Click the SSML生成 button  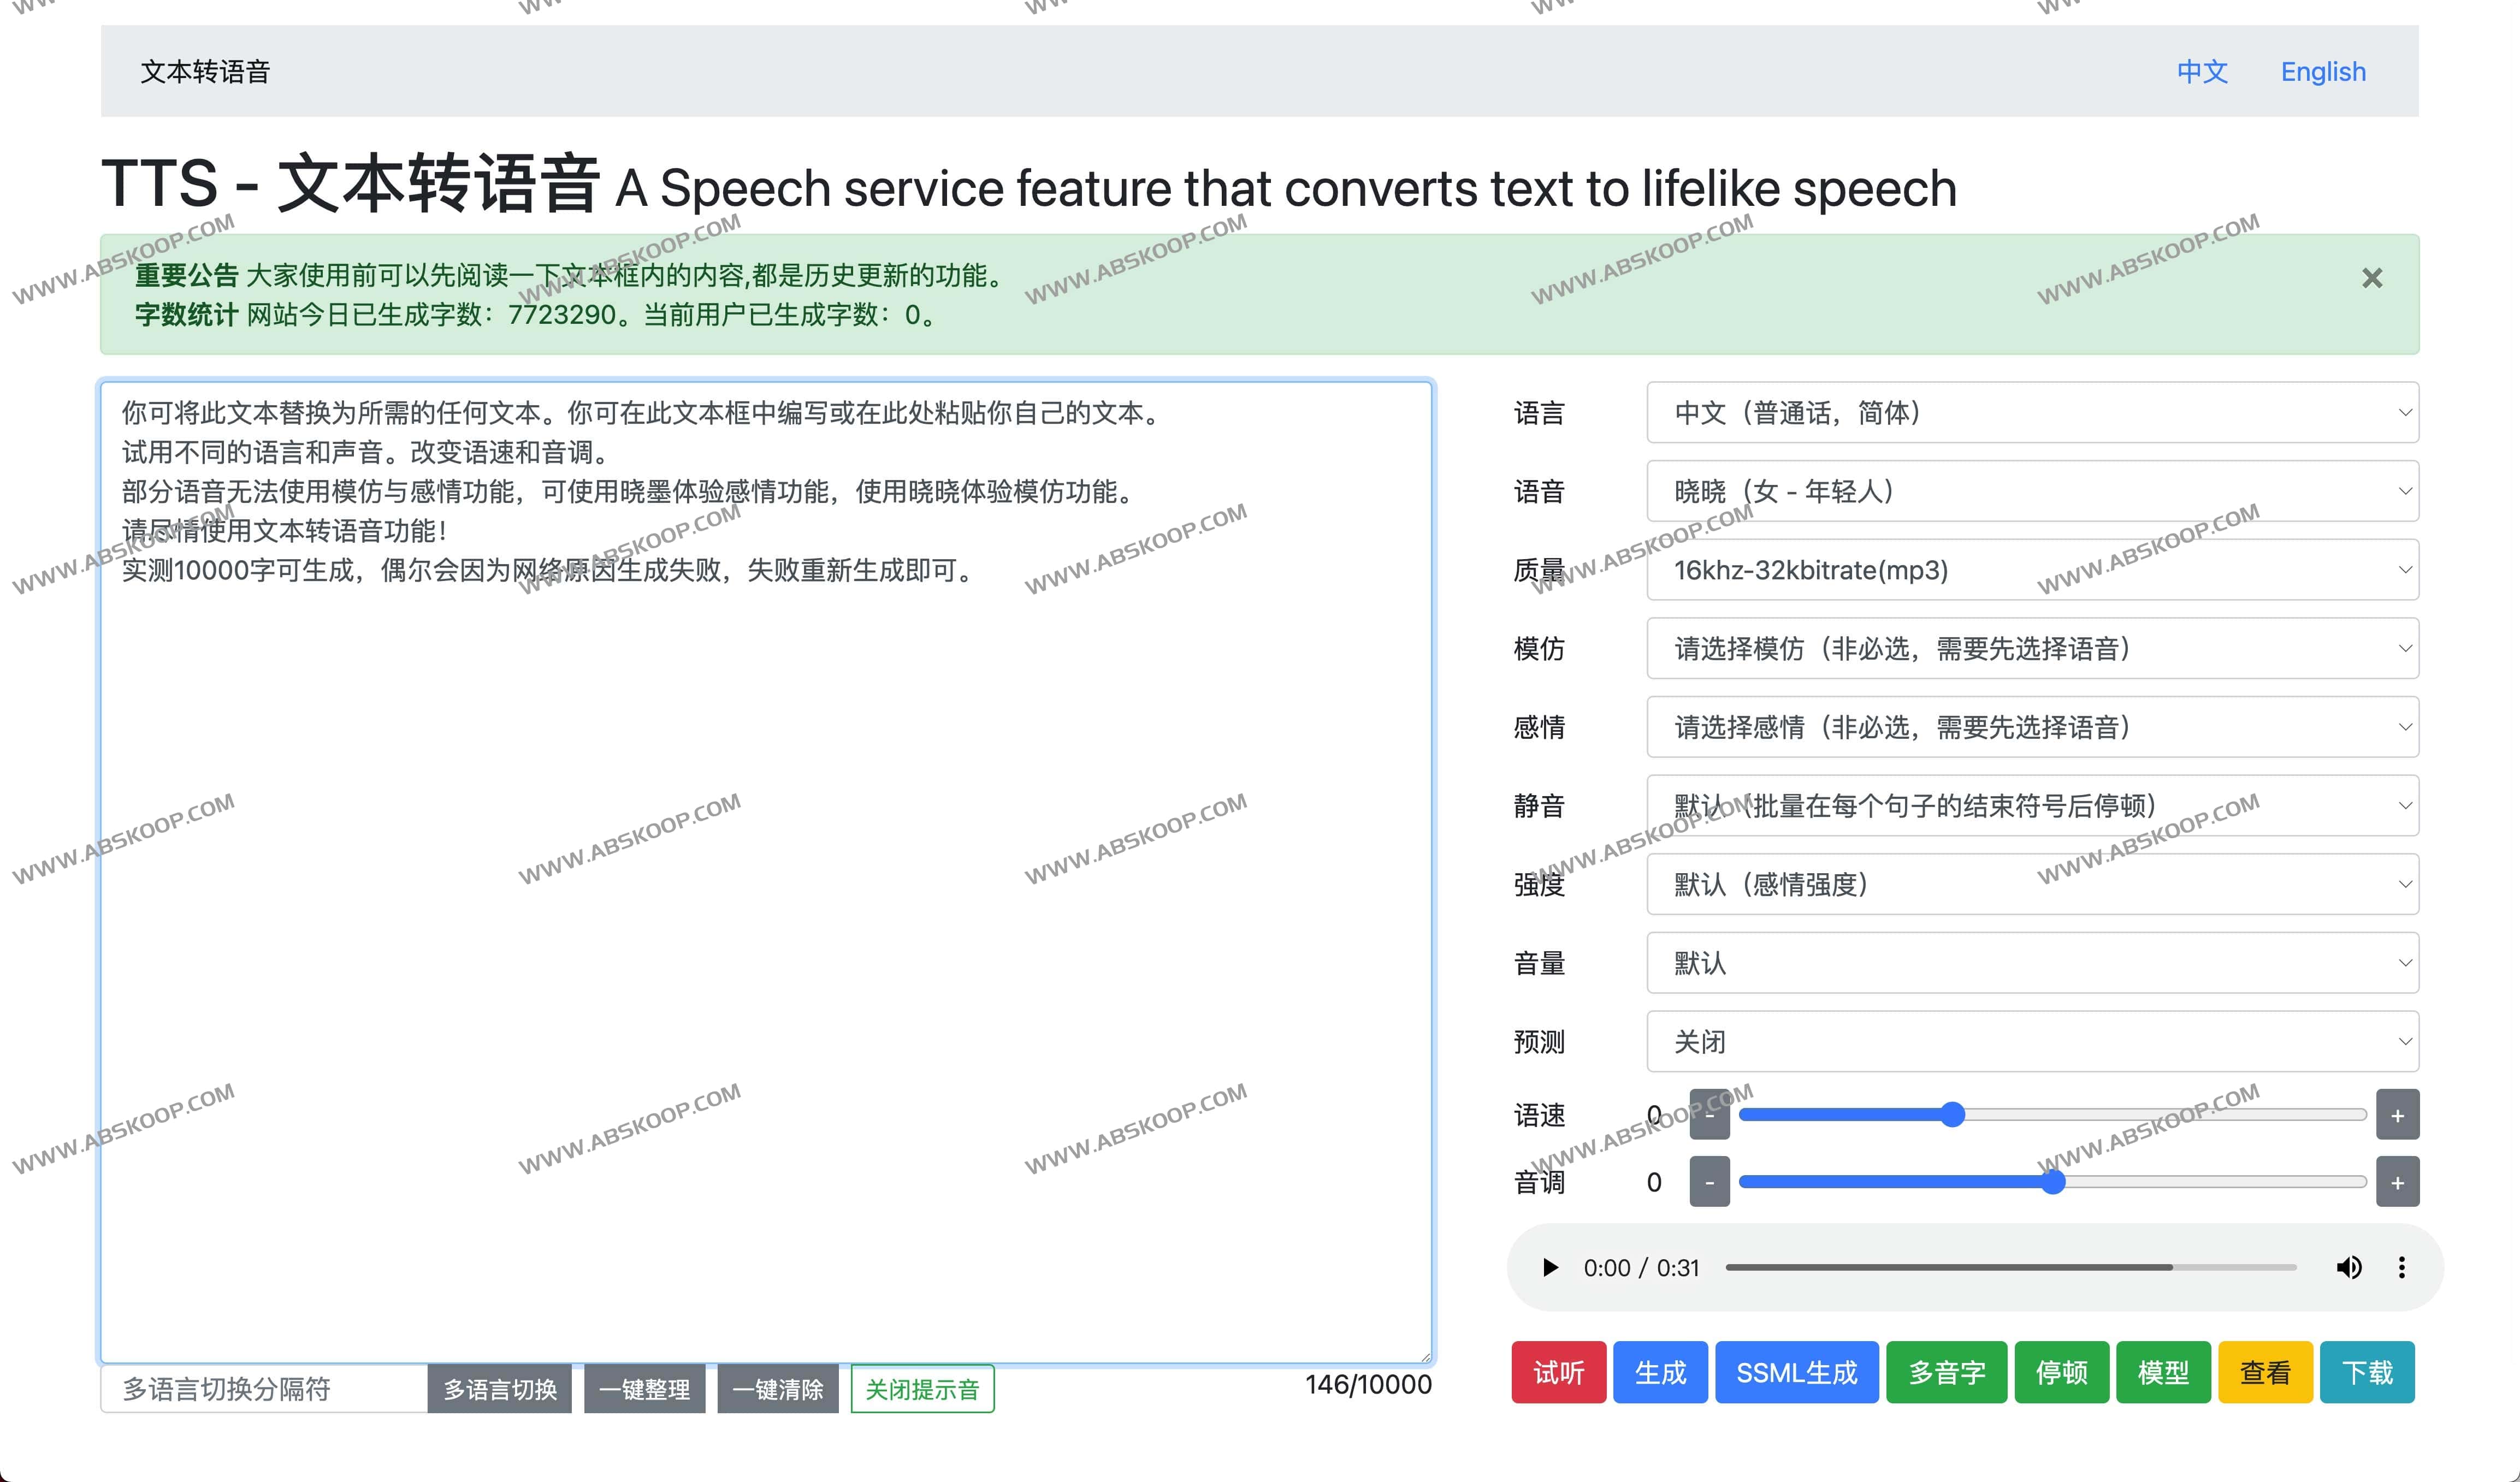1796,1372
